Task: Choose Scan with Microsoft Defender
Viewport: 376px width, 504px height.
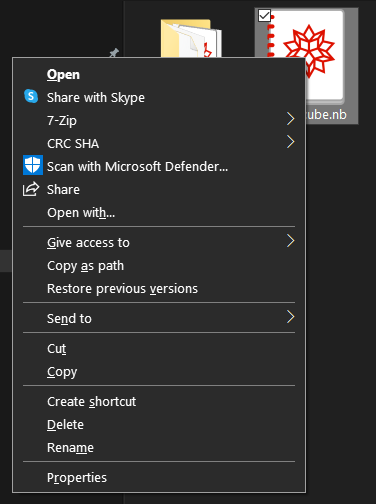Action: point(159,167)
